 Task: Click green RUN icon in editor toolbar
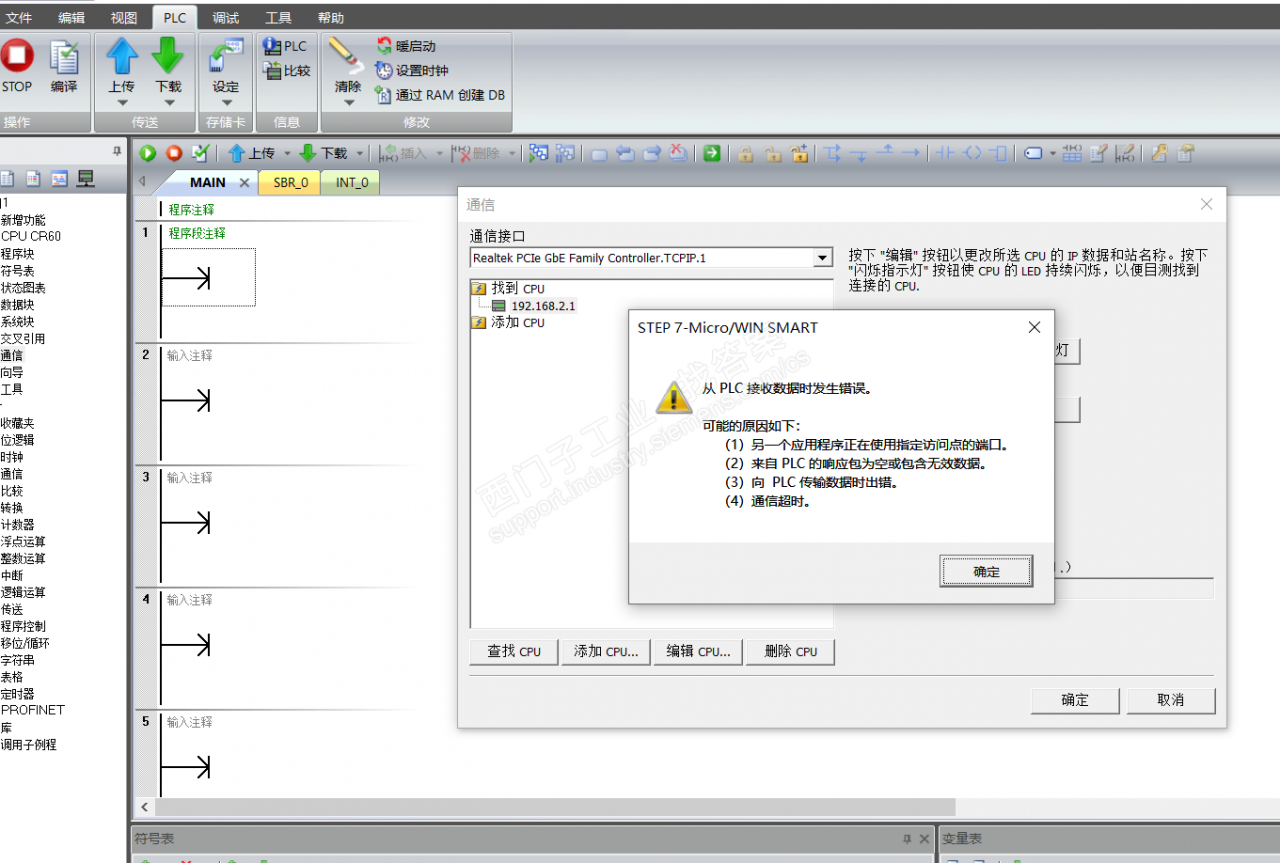[148, 153]
